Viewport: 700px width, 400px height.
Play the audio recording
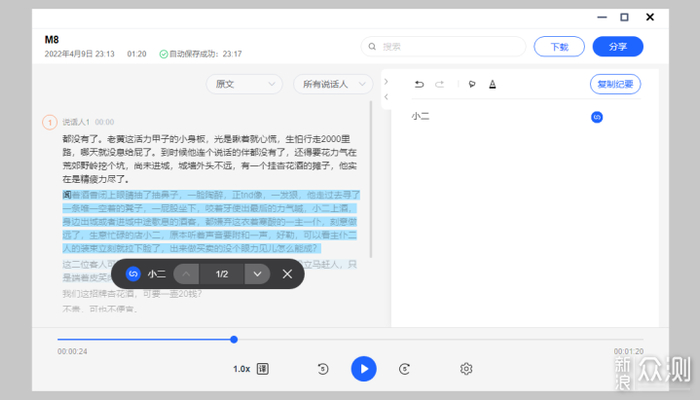(363, 369)
